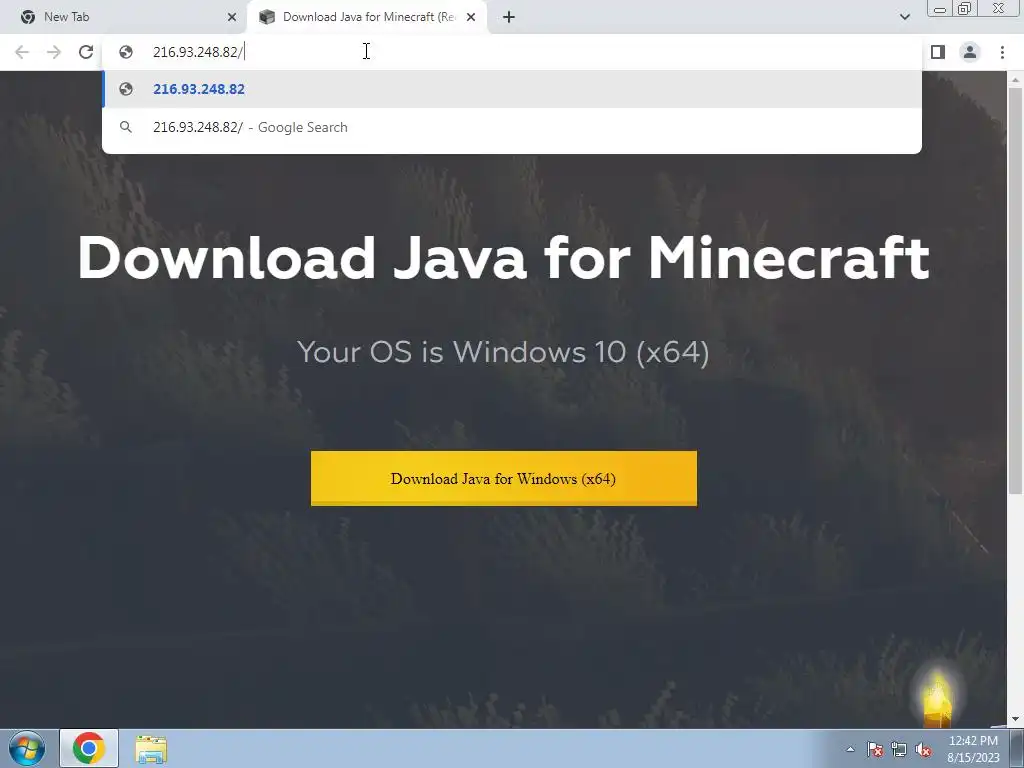Minimize the Chrome window
Viewport: 1024px width, 768px height.
(940, 9)
